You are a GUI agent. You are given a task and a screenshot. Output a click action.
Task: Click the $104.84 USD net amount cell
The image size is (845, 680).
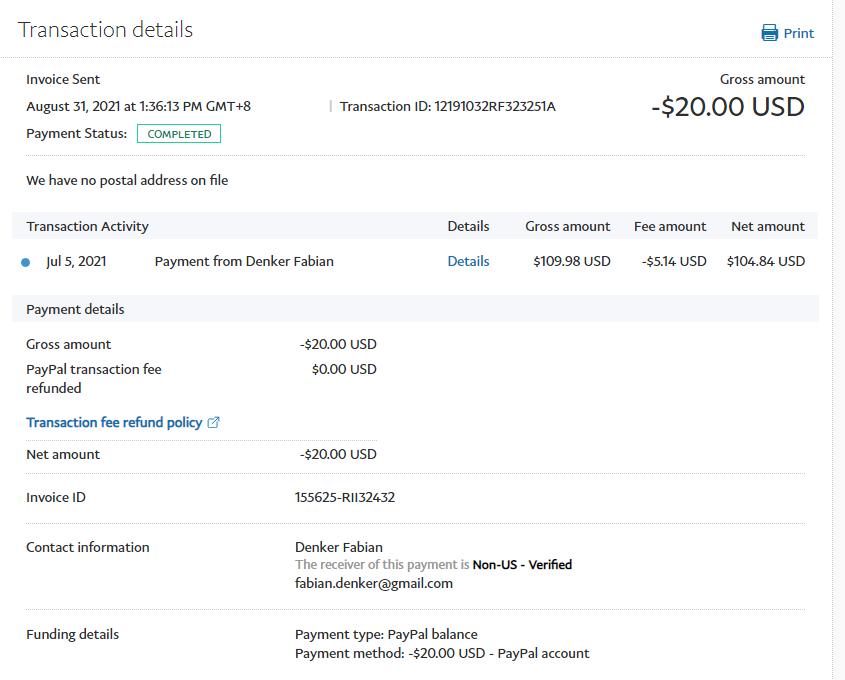tap(765, 261)
